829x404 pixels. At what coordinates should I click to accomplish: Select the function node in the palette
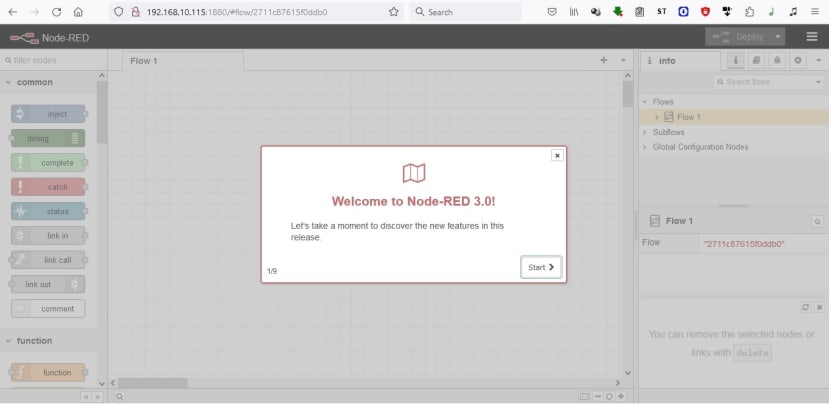coord(48,372)
